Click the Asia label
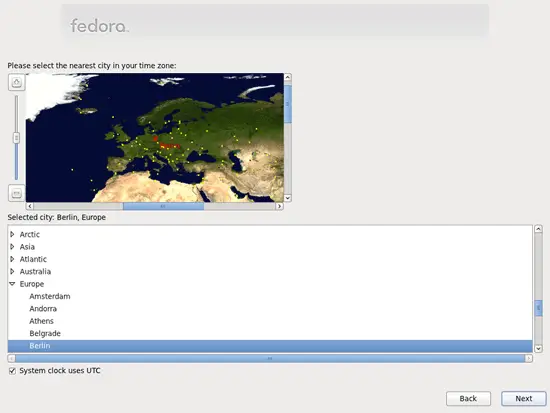The width and height of the screenshot is (550, 413). coord(27,247)
